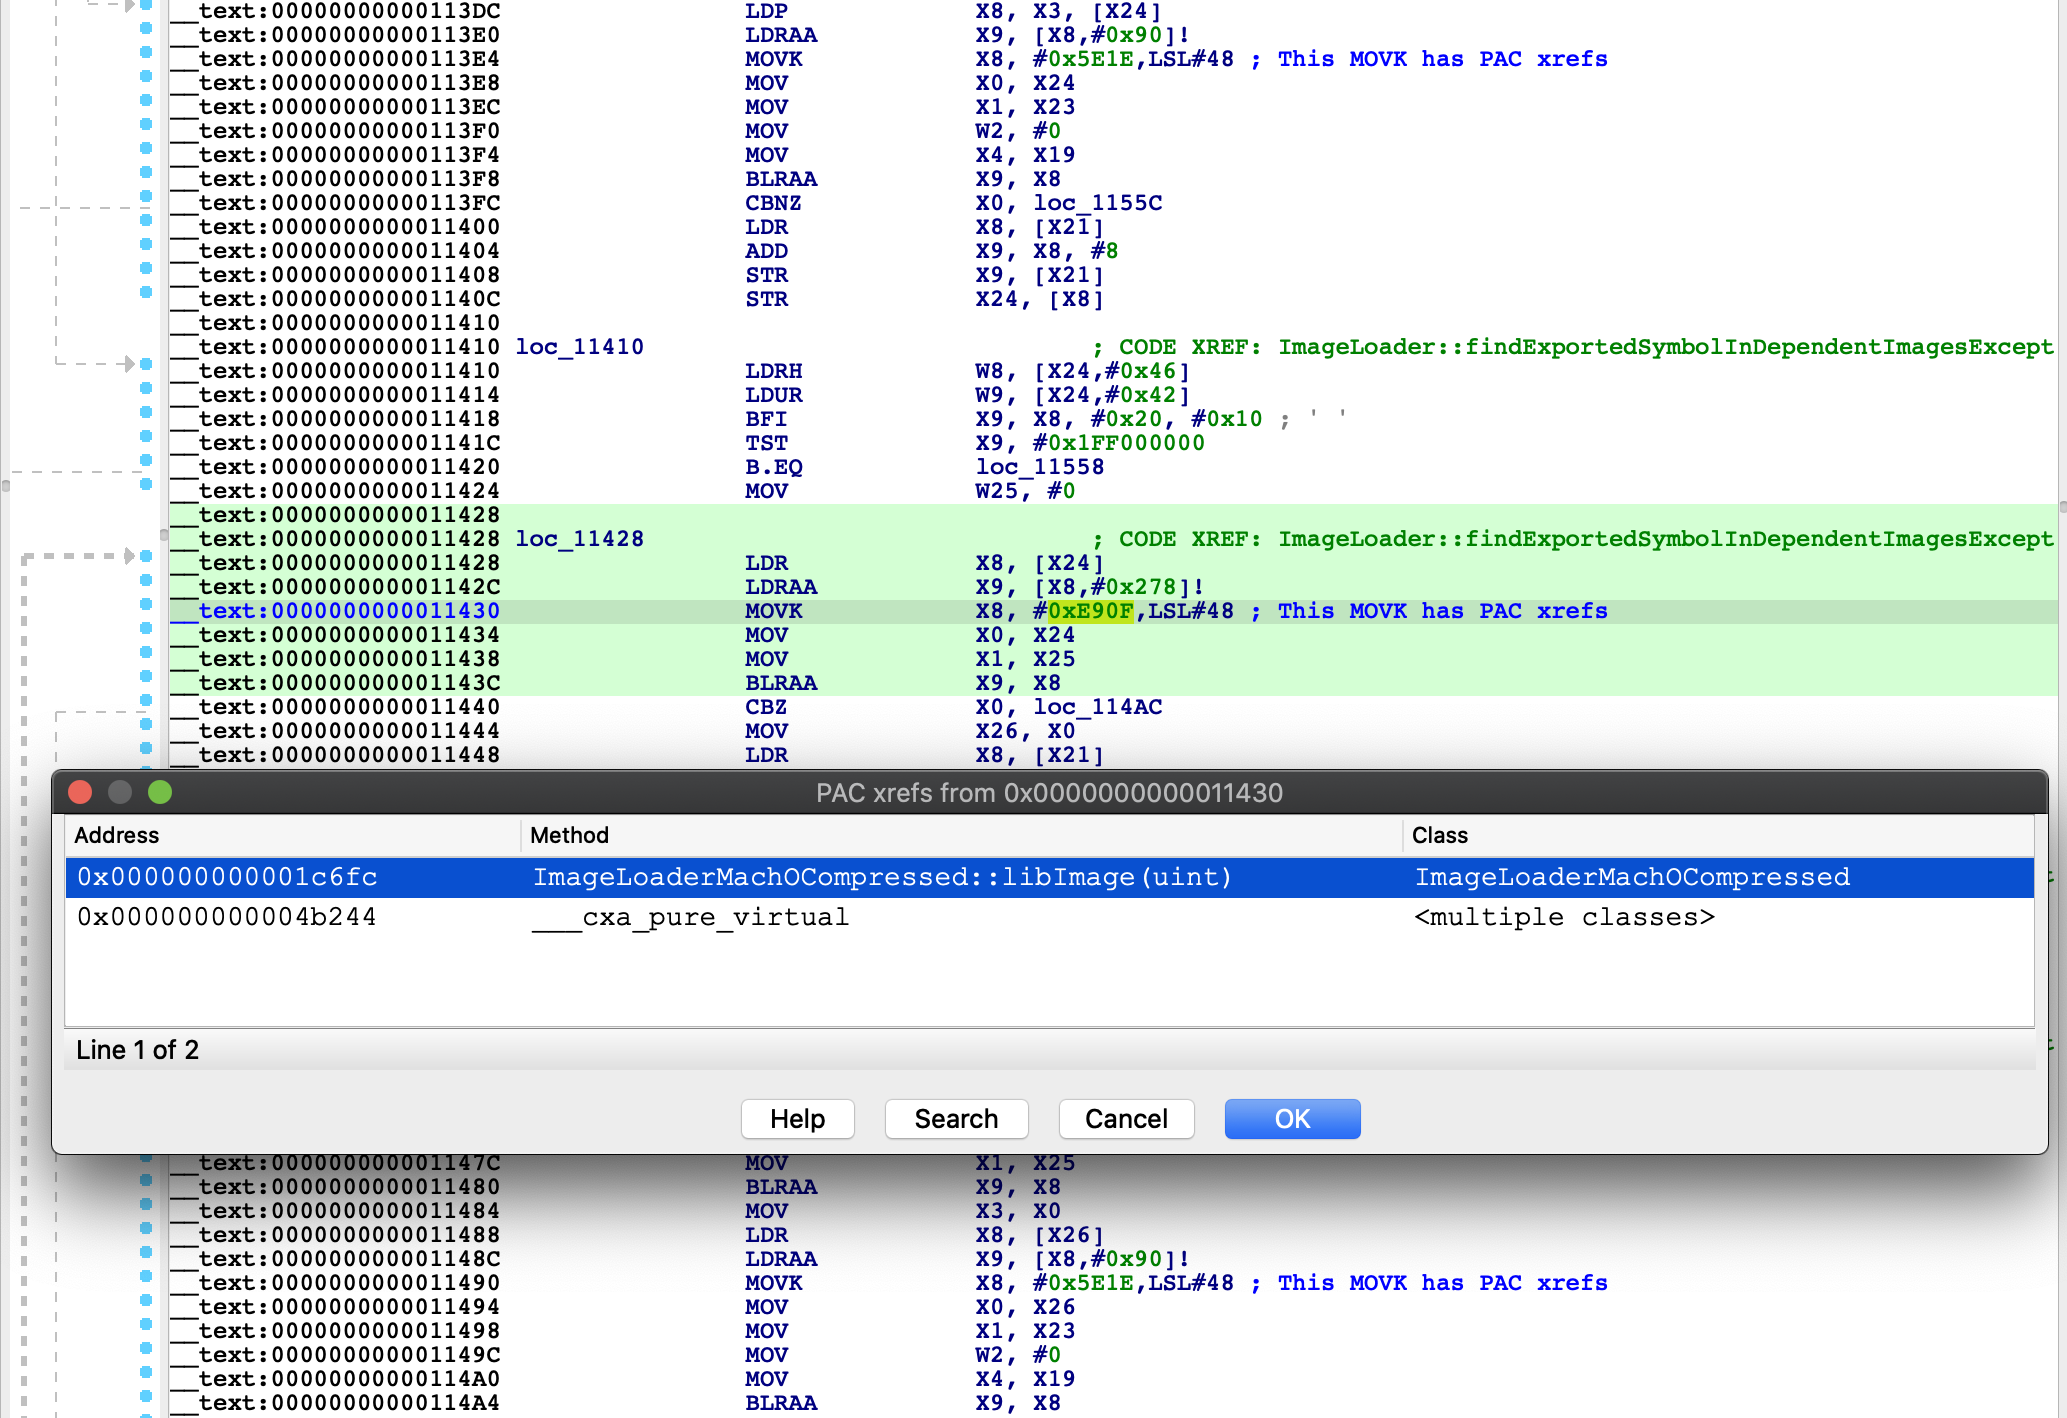Click the Method column header to sort
The height and width of the screenshot is (1418, 2067).
click(x=569, y=834)
